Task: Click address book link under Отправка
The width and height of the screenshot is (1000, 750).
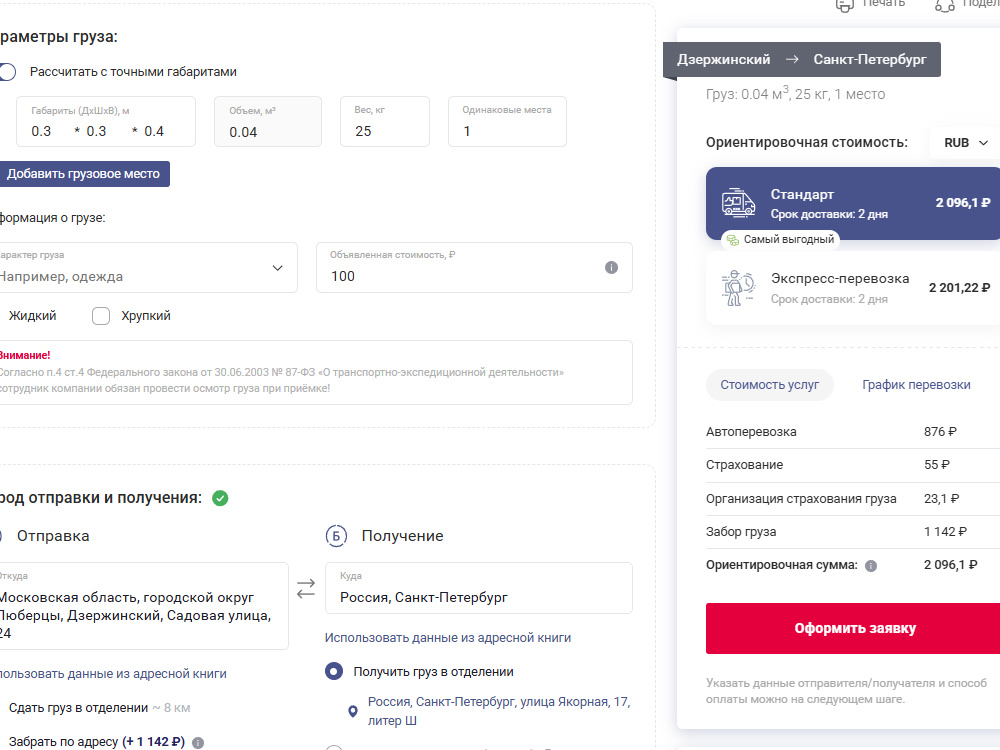Action: click(x=113, y=674)
